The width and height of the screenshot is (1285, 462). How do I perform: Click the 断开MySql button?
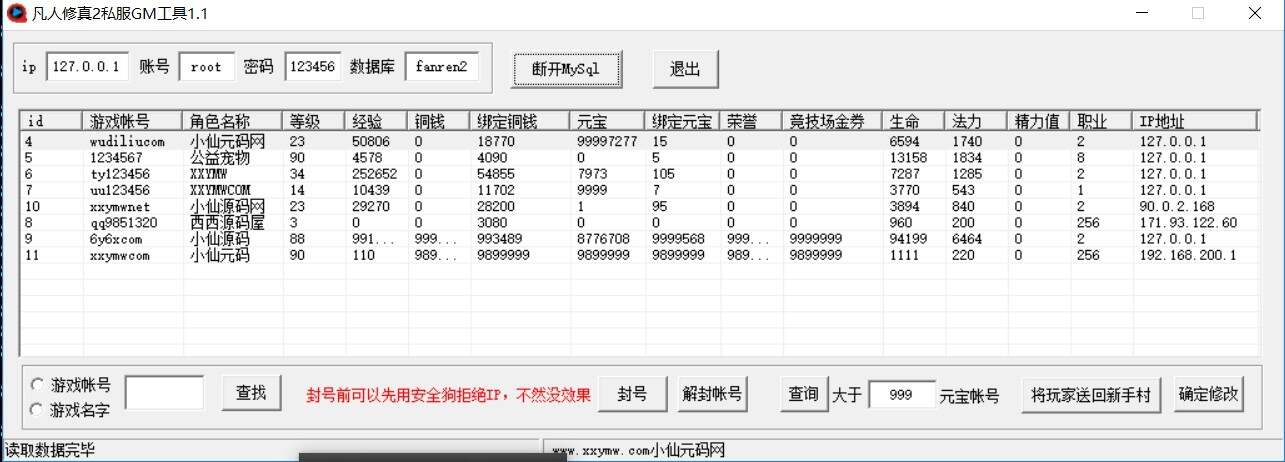568,68
